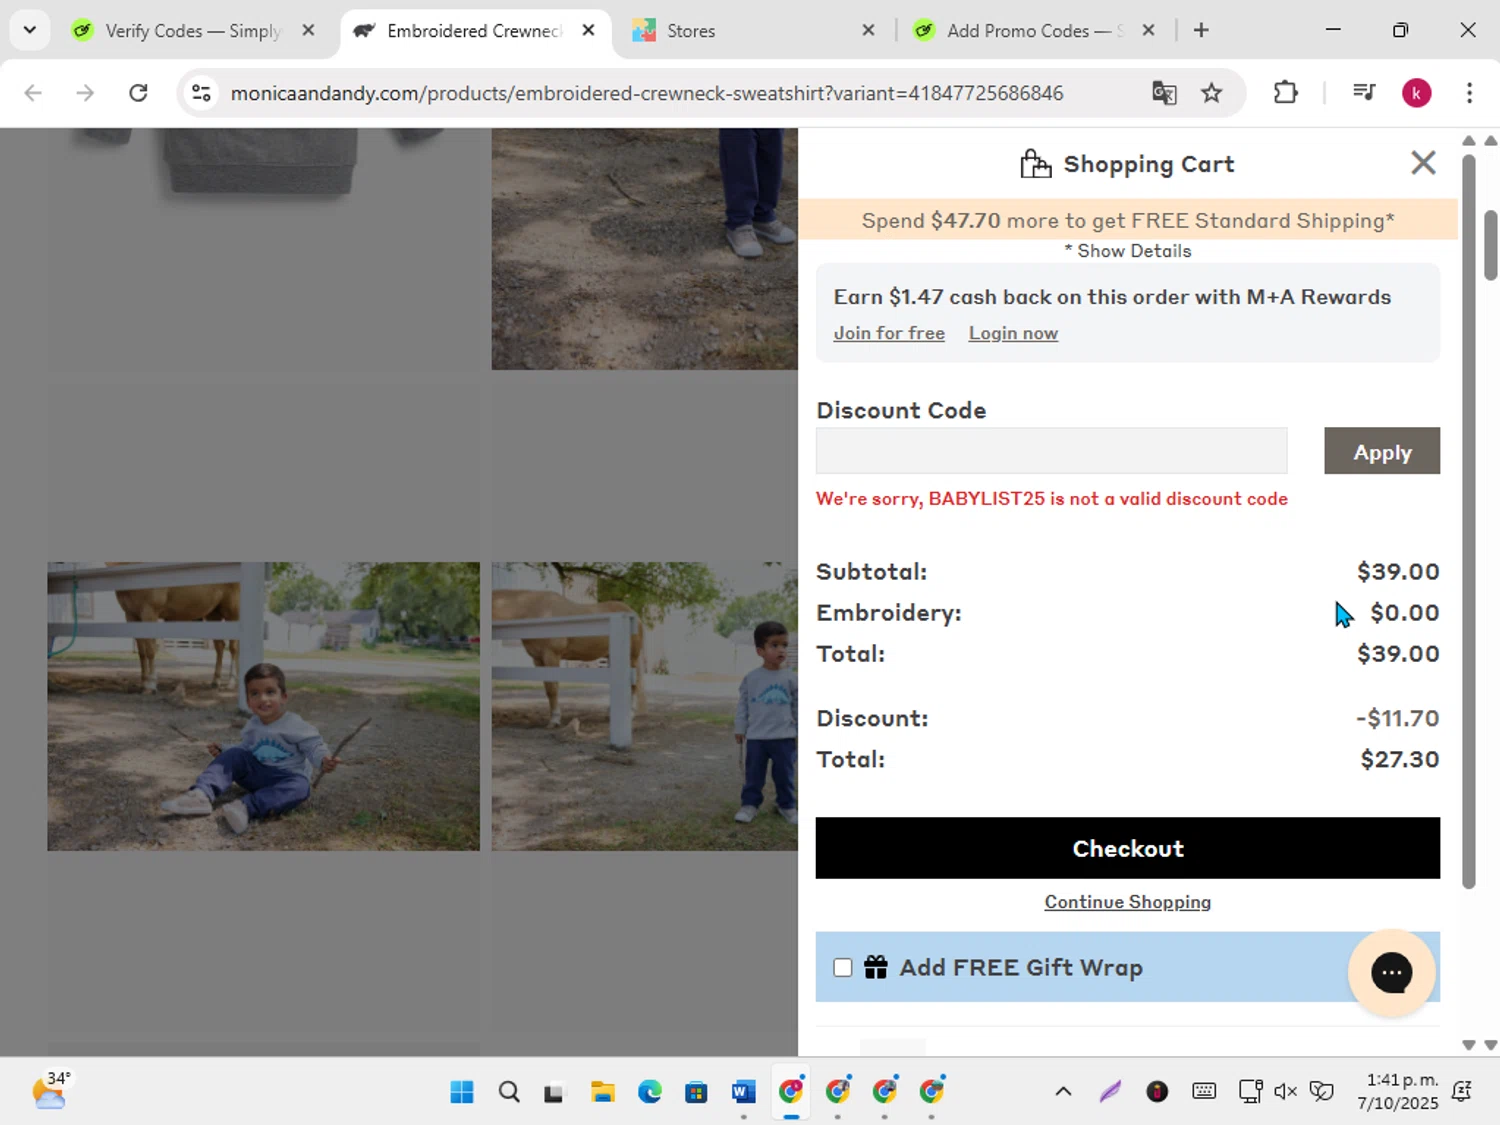The height and width of the screenshot is (1125, 1500).
Task: Click the -$11.70 discount amount
Action: click(1398, 718)
